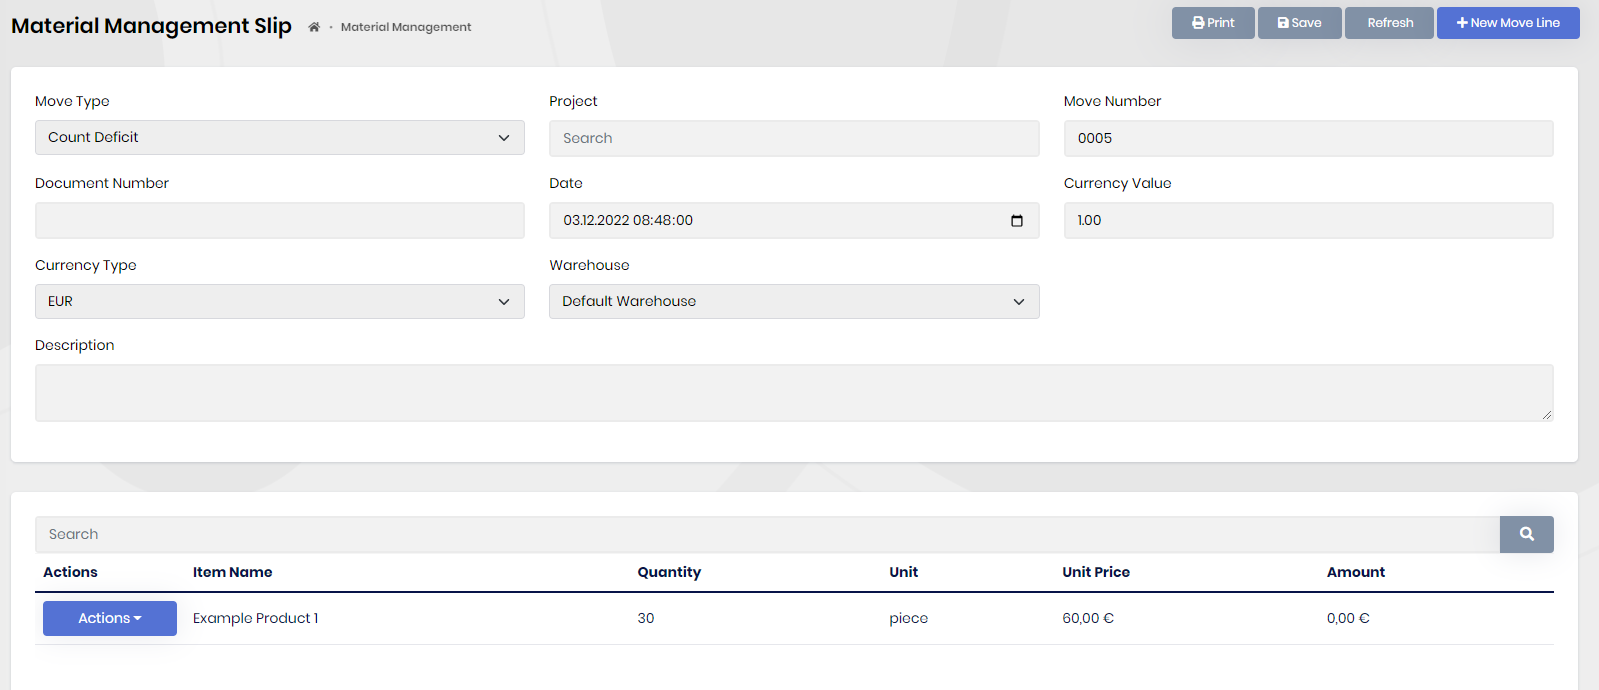Click the Save button
The image size is (1599, 690).
pos(1299,23)
